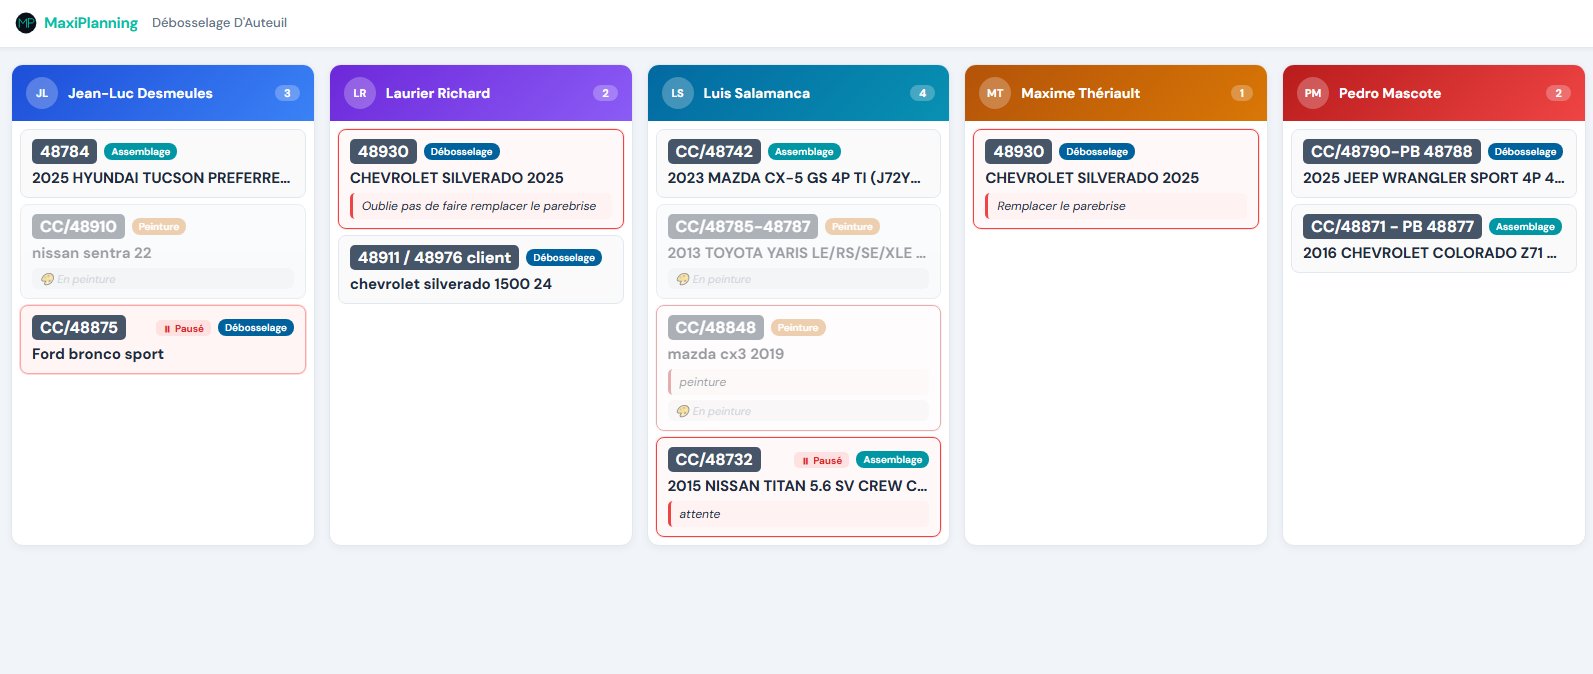Click the PM avatar for Pedro Mascote
The height and width of the screenshot is (674, 1593).
tap(1313, 93)
